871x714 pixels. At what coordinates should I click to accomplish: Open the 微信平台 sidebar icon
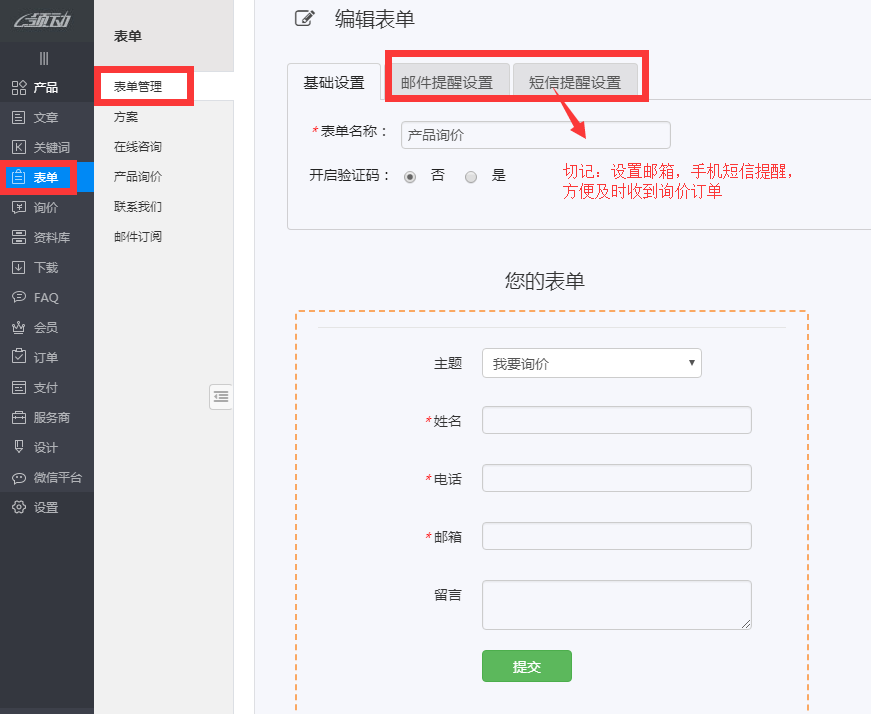pyautogui.click(x=18, y=478)
